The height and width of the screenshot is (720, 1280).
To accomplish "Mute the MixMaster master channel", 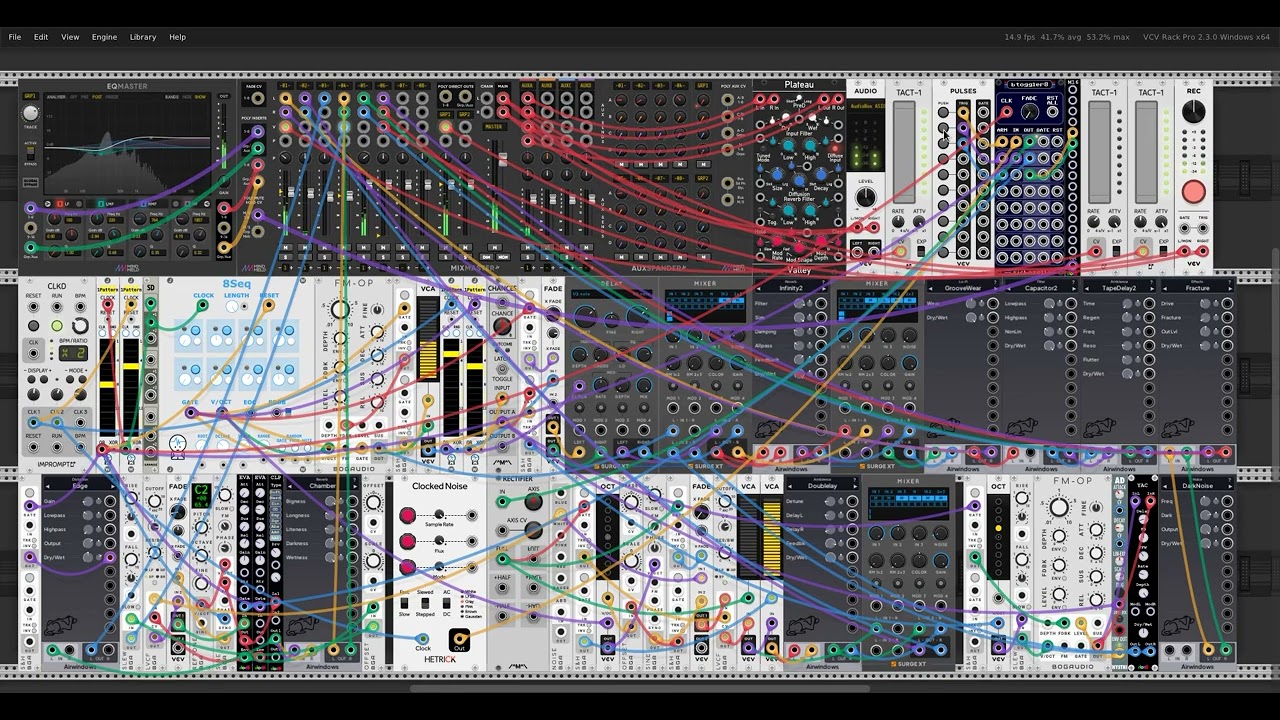I will click(495, 247).
